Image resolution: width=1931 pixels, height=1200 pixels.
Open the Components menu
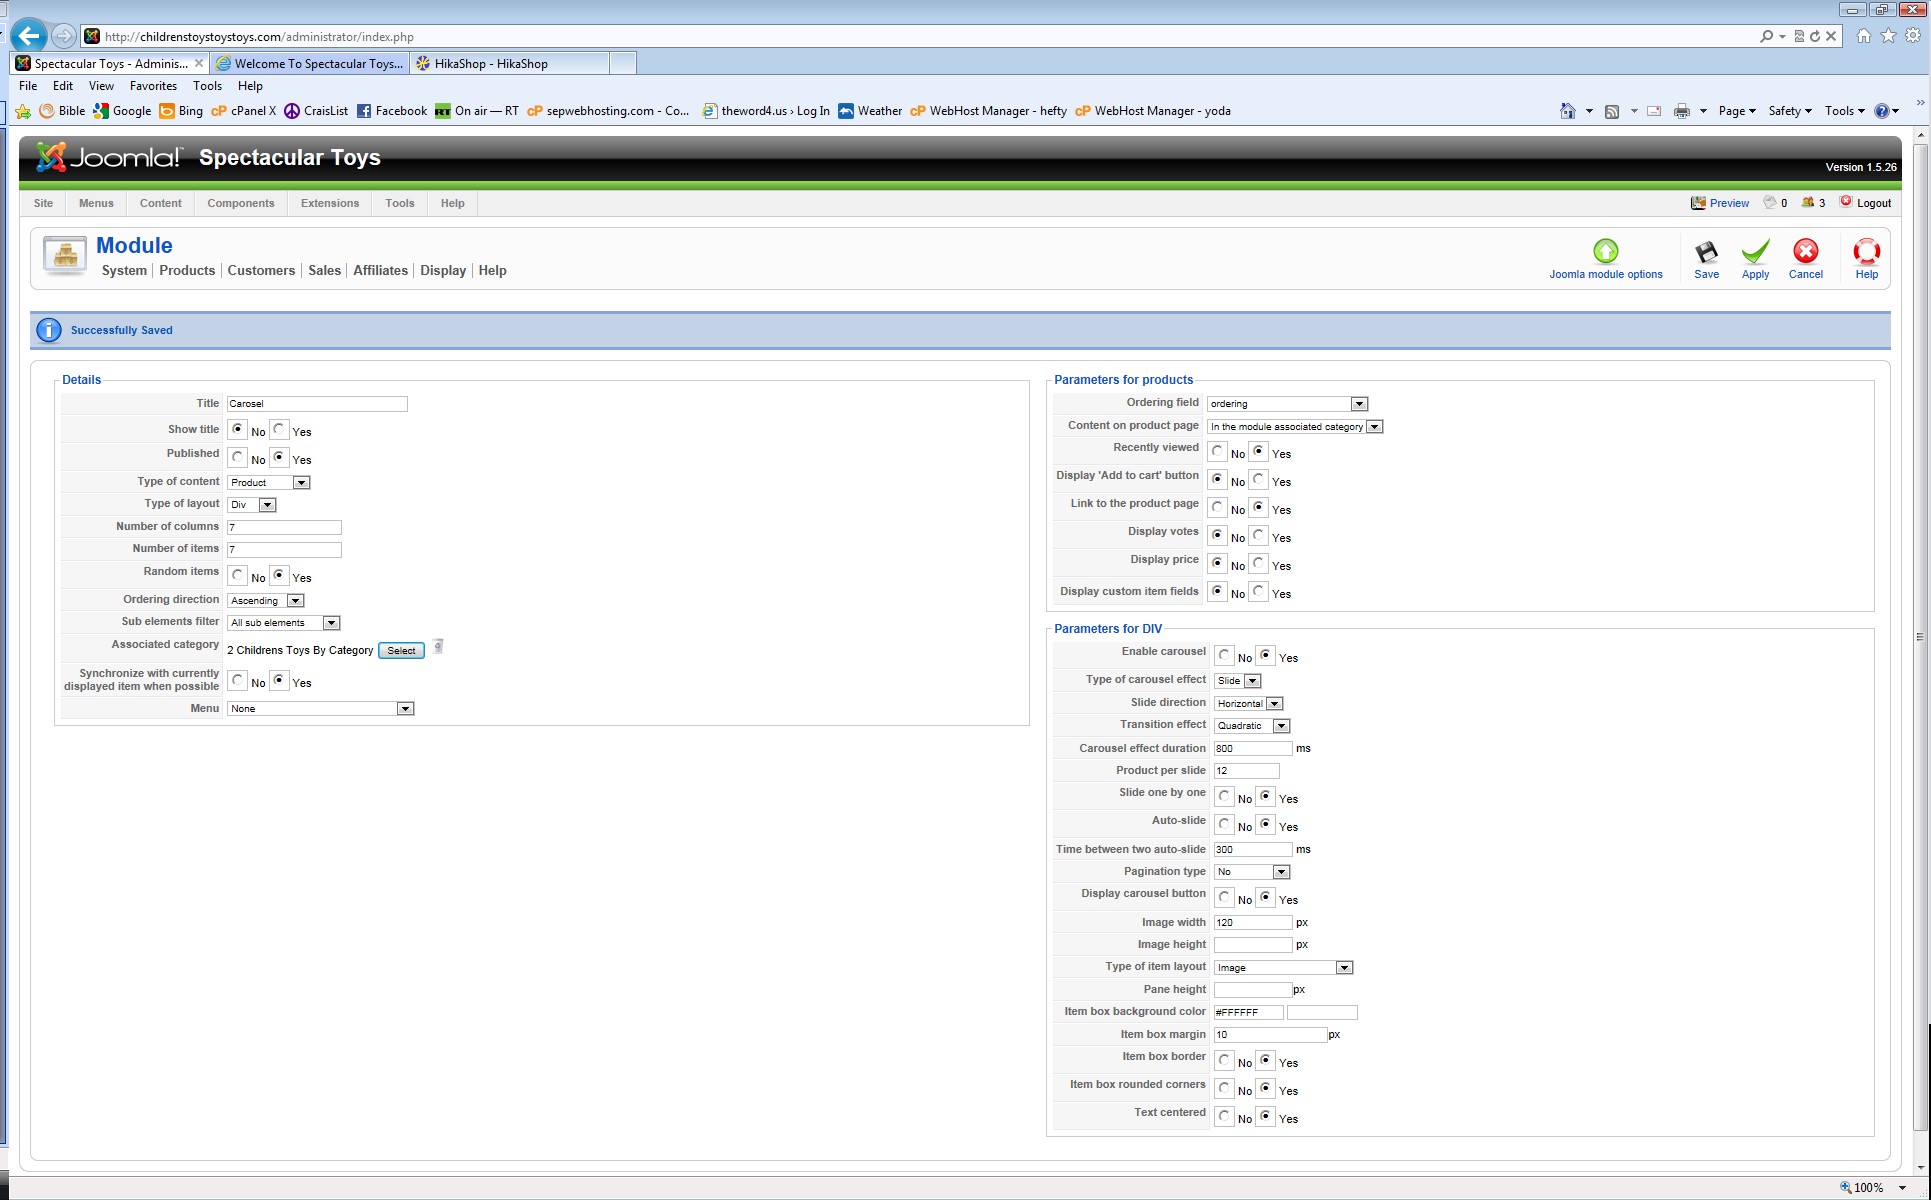[240, 203]
